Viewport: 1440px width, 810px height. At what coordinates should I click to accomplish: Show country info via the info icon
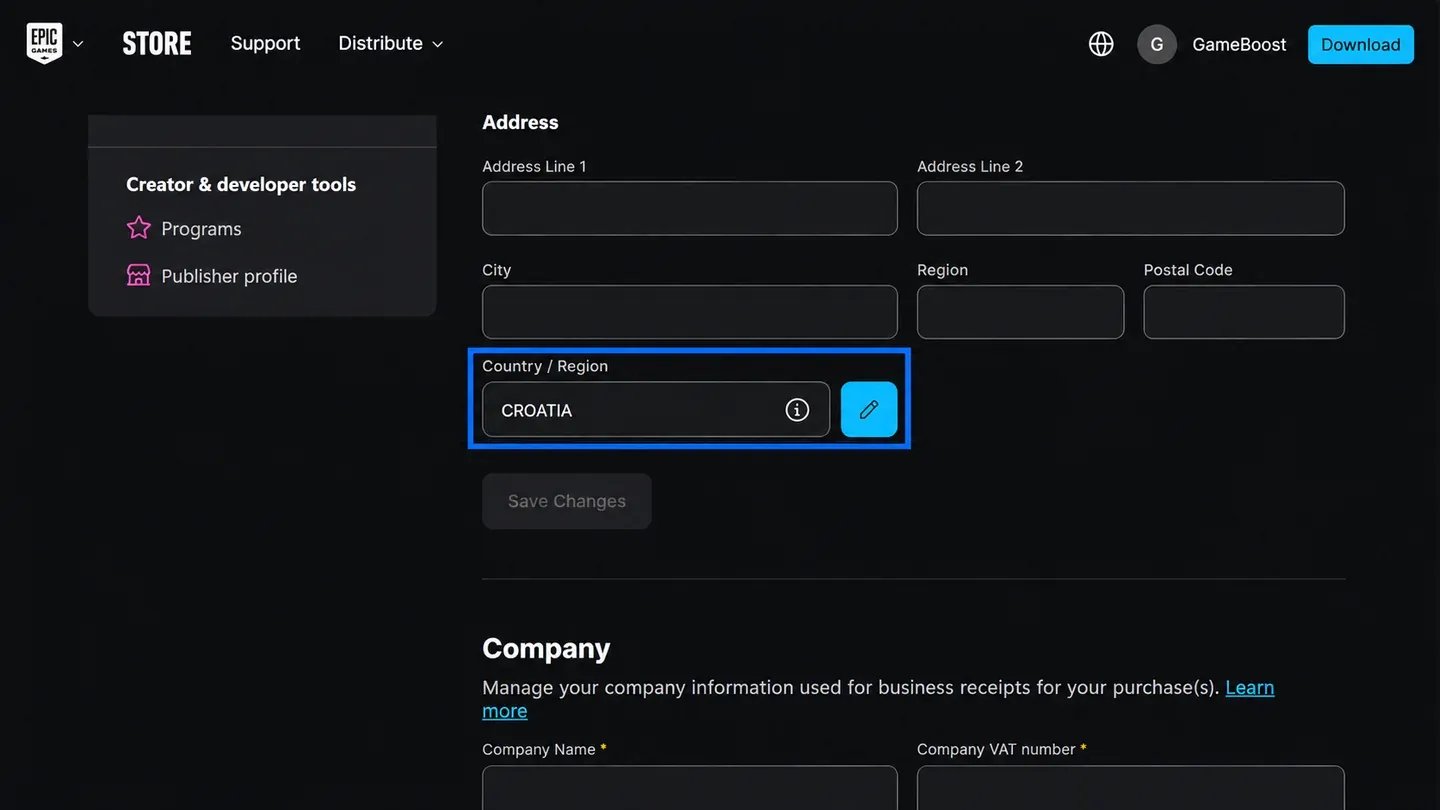tap(797, 409)
